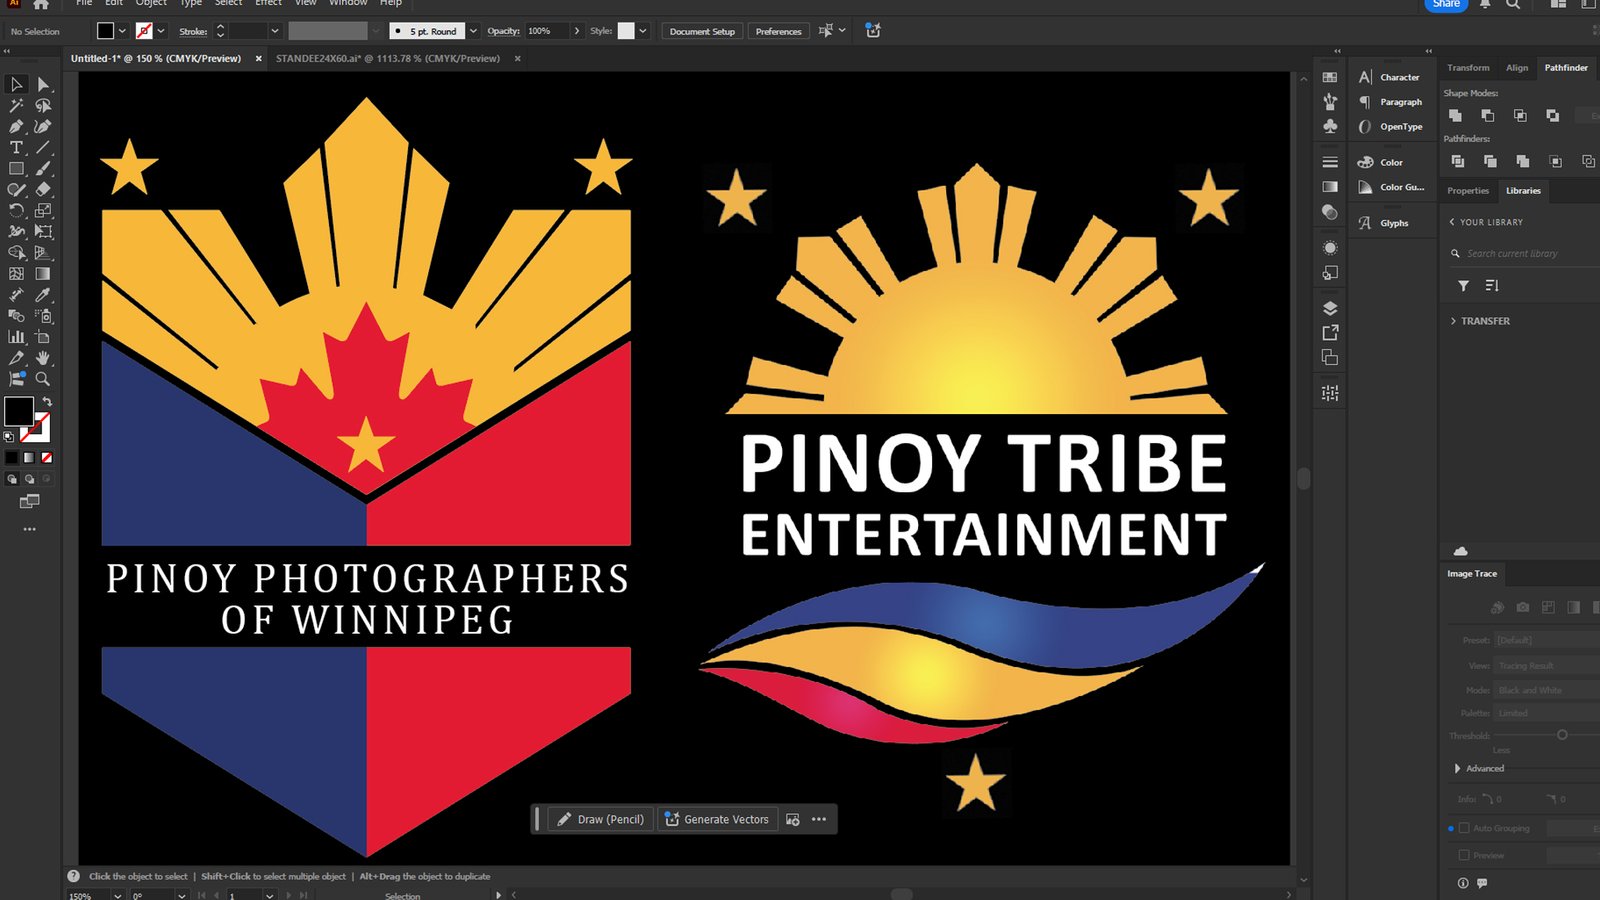Switch to the Properties tab
1600x900 pixels.
coord(1468,190)
